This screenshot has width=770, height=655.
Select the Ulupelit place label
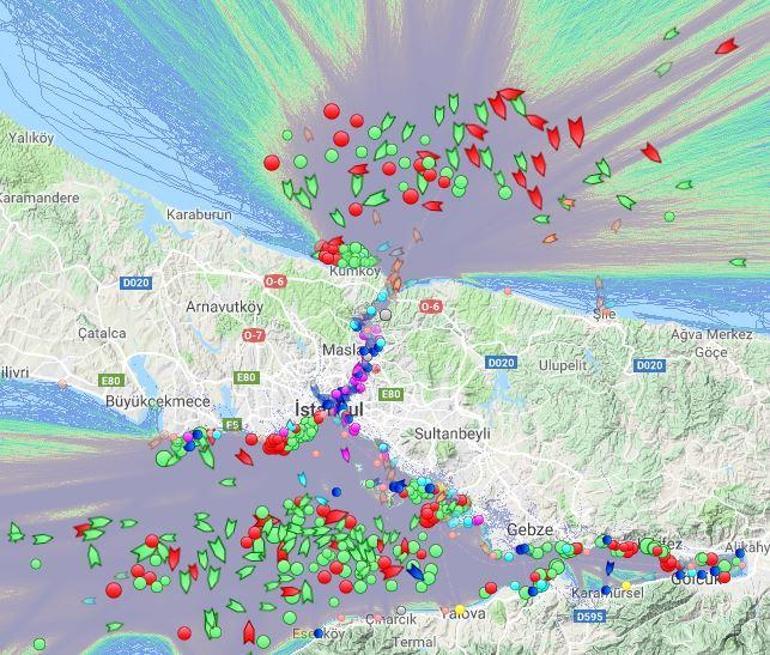pos(562,366)
